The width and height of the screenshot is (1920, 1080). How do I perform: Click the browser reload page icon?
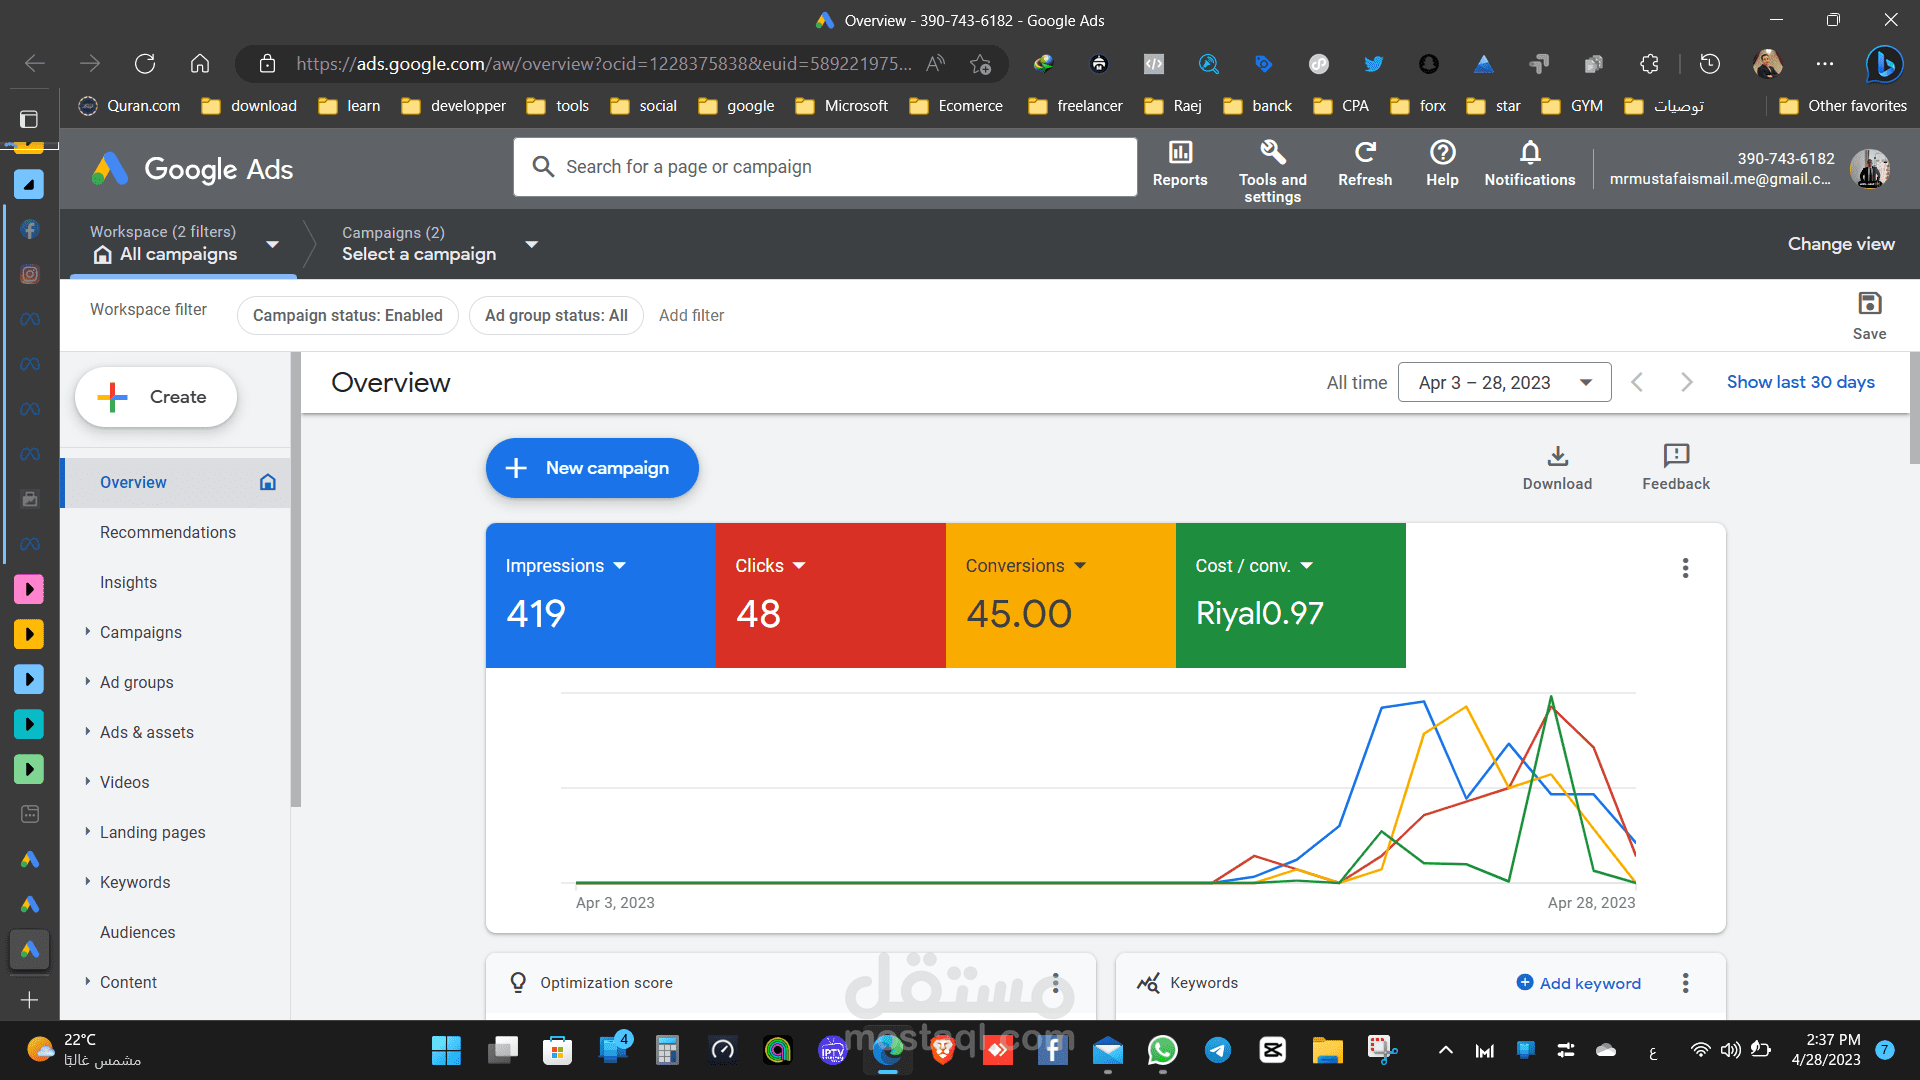[145, 64]
